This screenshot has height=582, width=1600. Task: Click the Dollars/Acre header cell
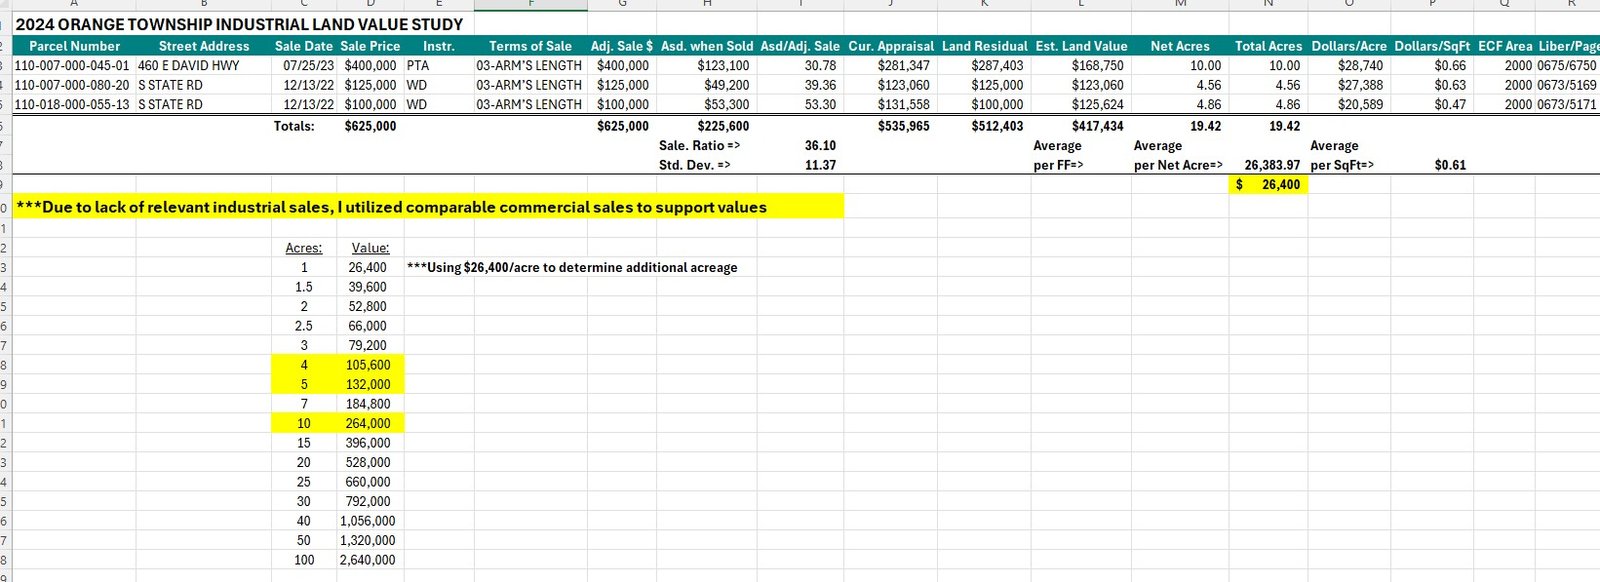tap(1348, 46)
